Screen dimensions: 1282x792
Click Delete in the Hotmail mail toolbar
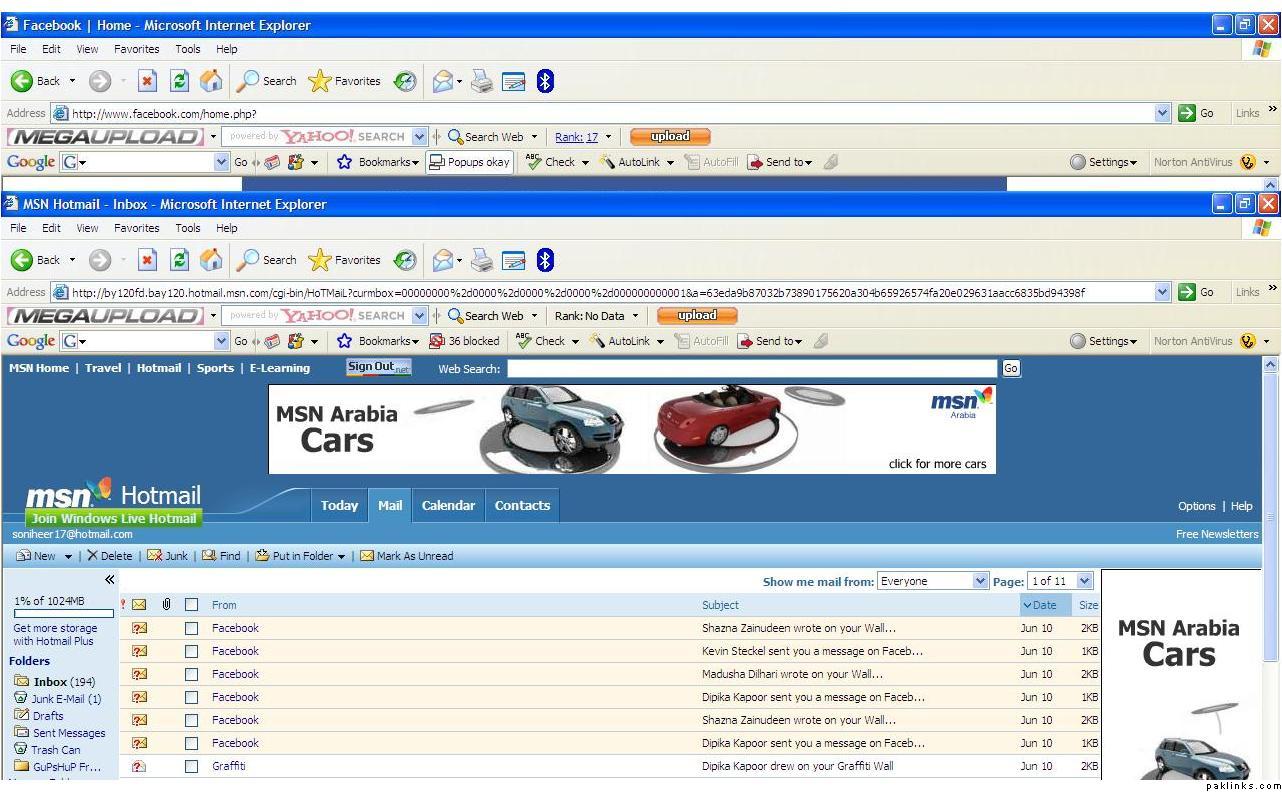[109, 556]
